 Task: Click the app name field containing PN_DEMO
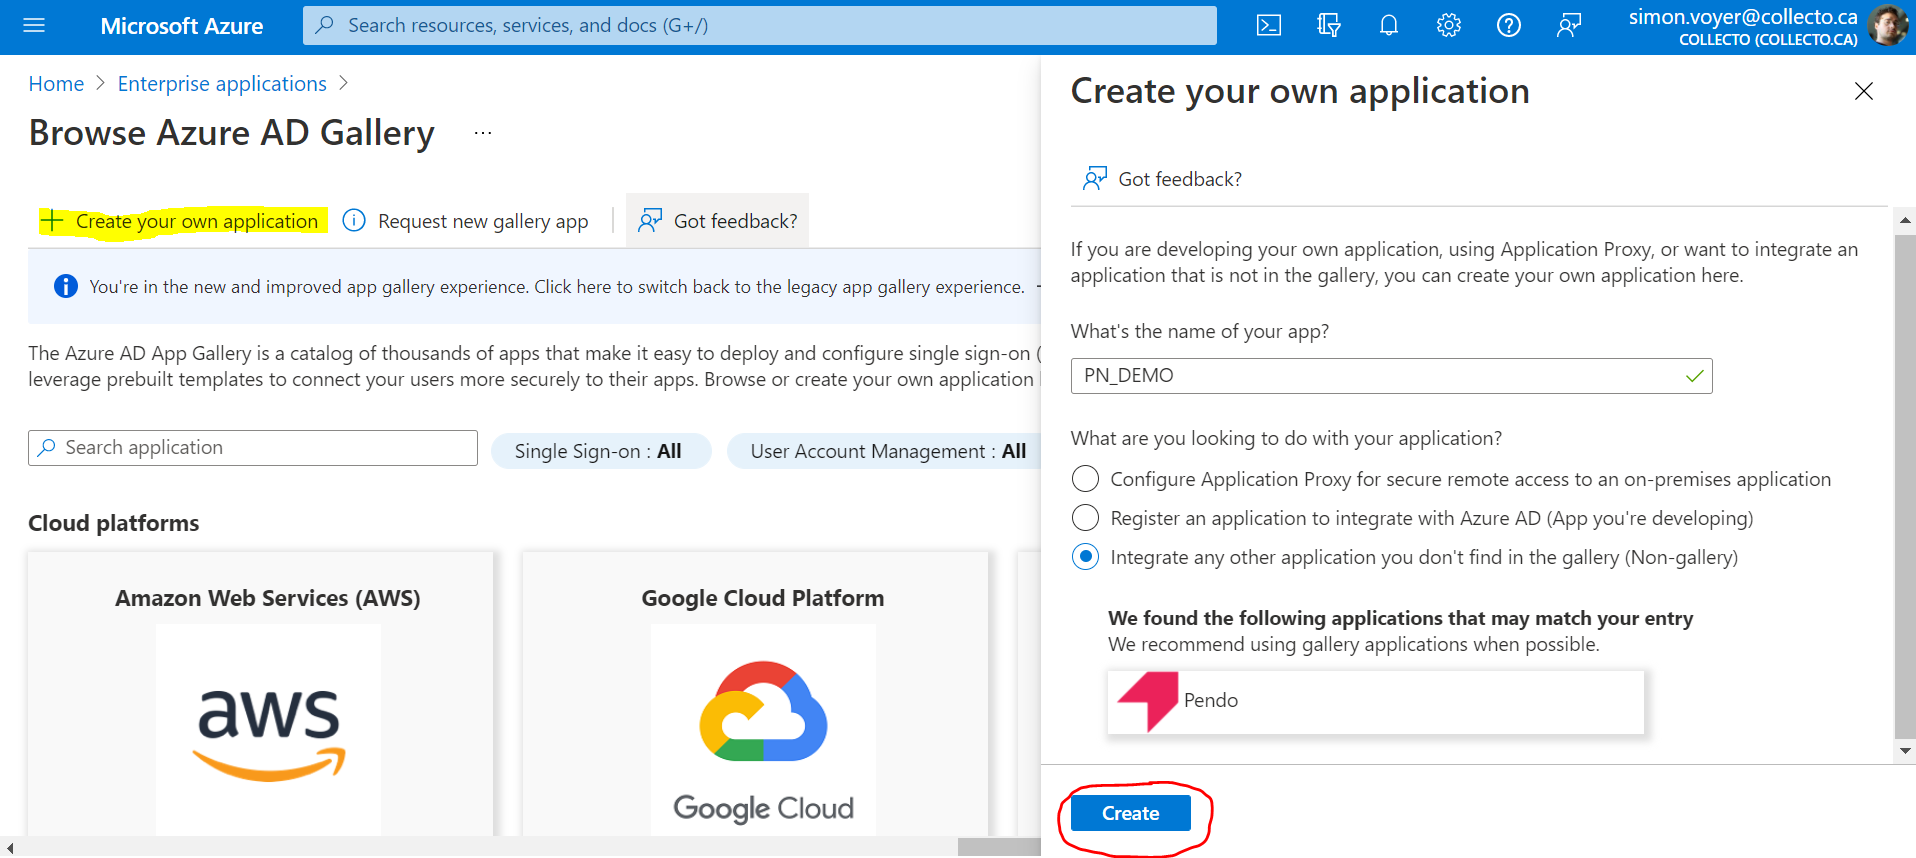point(1391,376)
